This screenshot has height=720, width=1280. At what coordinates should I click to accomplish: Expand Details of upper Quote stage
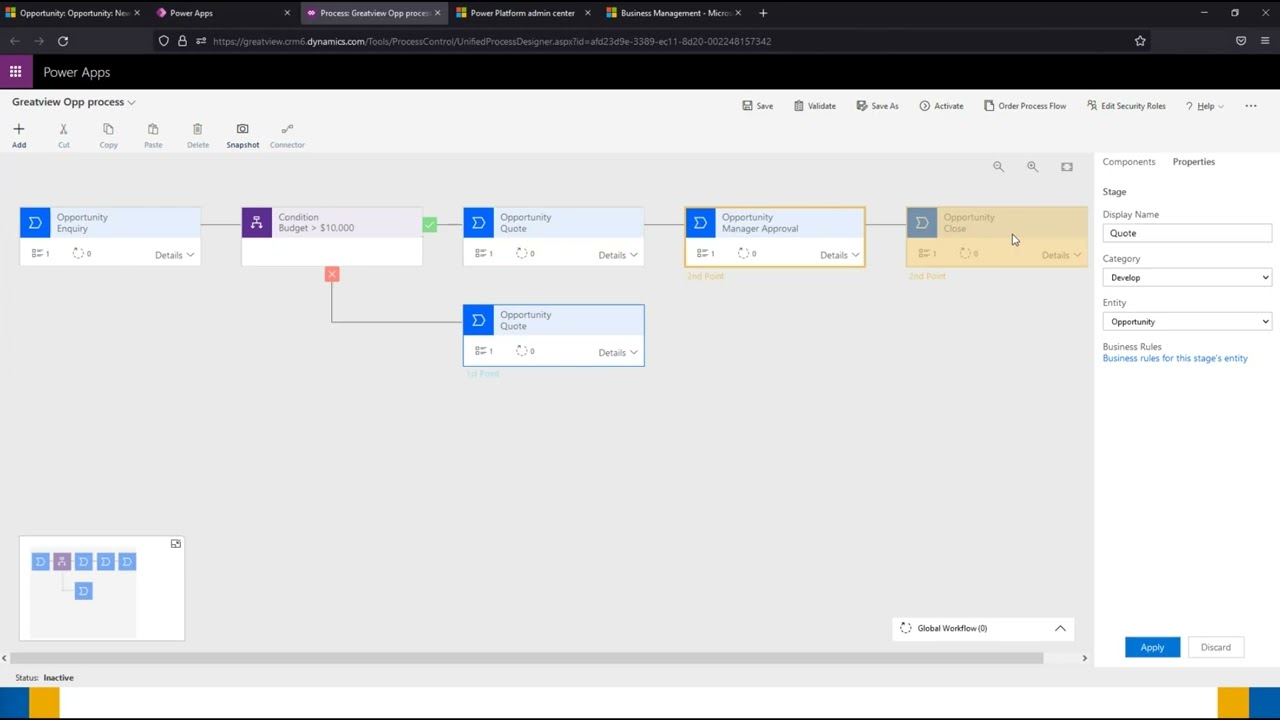[618, 255]
